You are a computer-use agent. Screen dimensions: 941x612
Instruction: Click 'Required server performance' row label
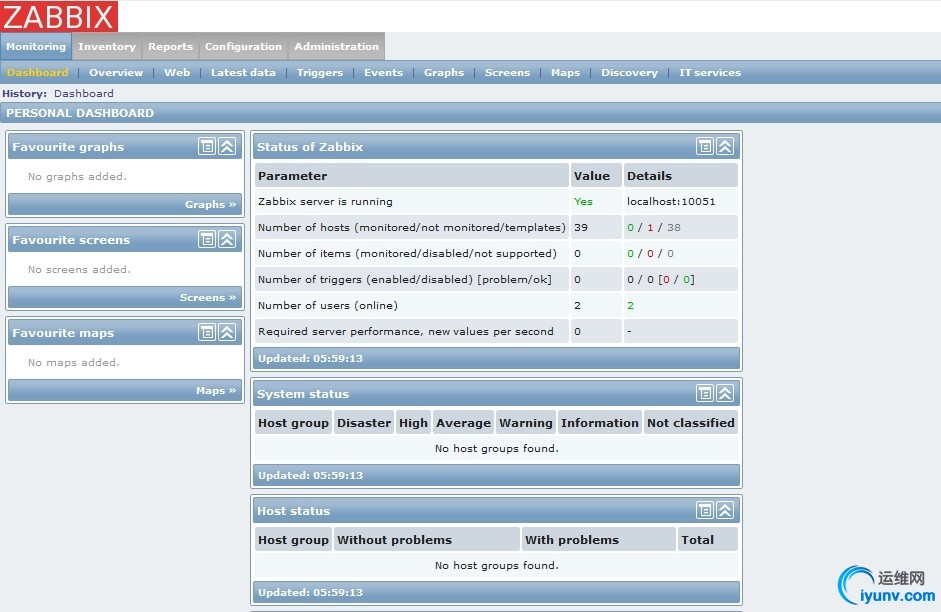pos(406,331)
